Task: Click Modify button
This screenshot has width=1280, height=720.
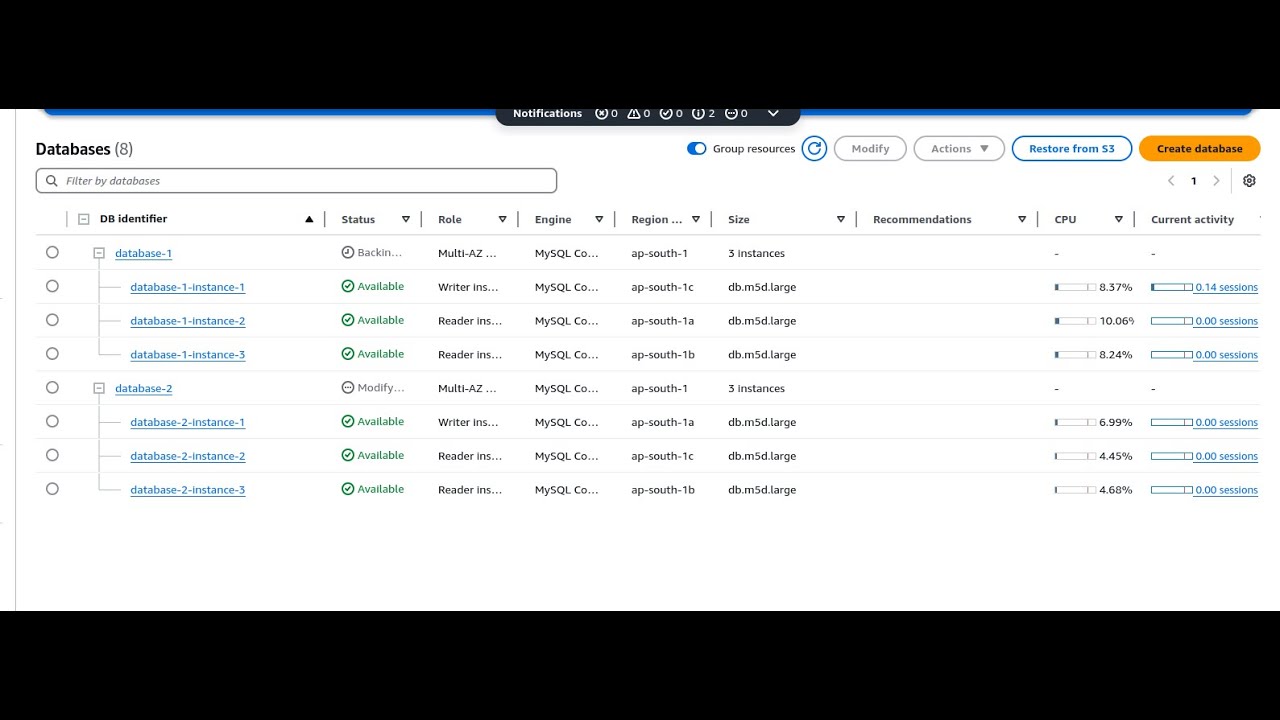Action: pos(870,149)
